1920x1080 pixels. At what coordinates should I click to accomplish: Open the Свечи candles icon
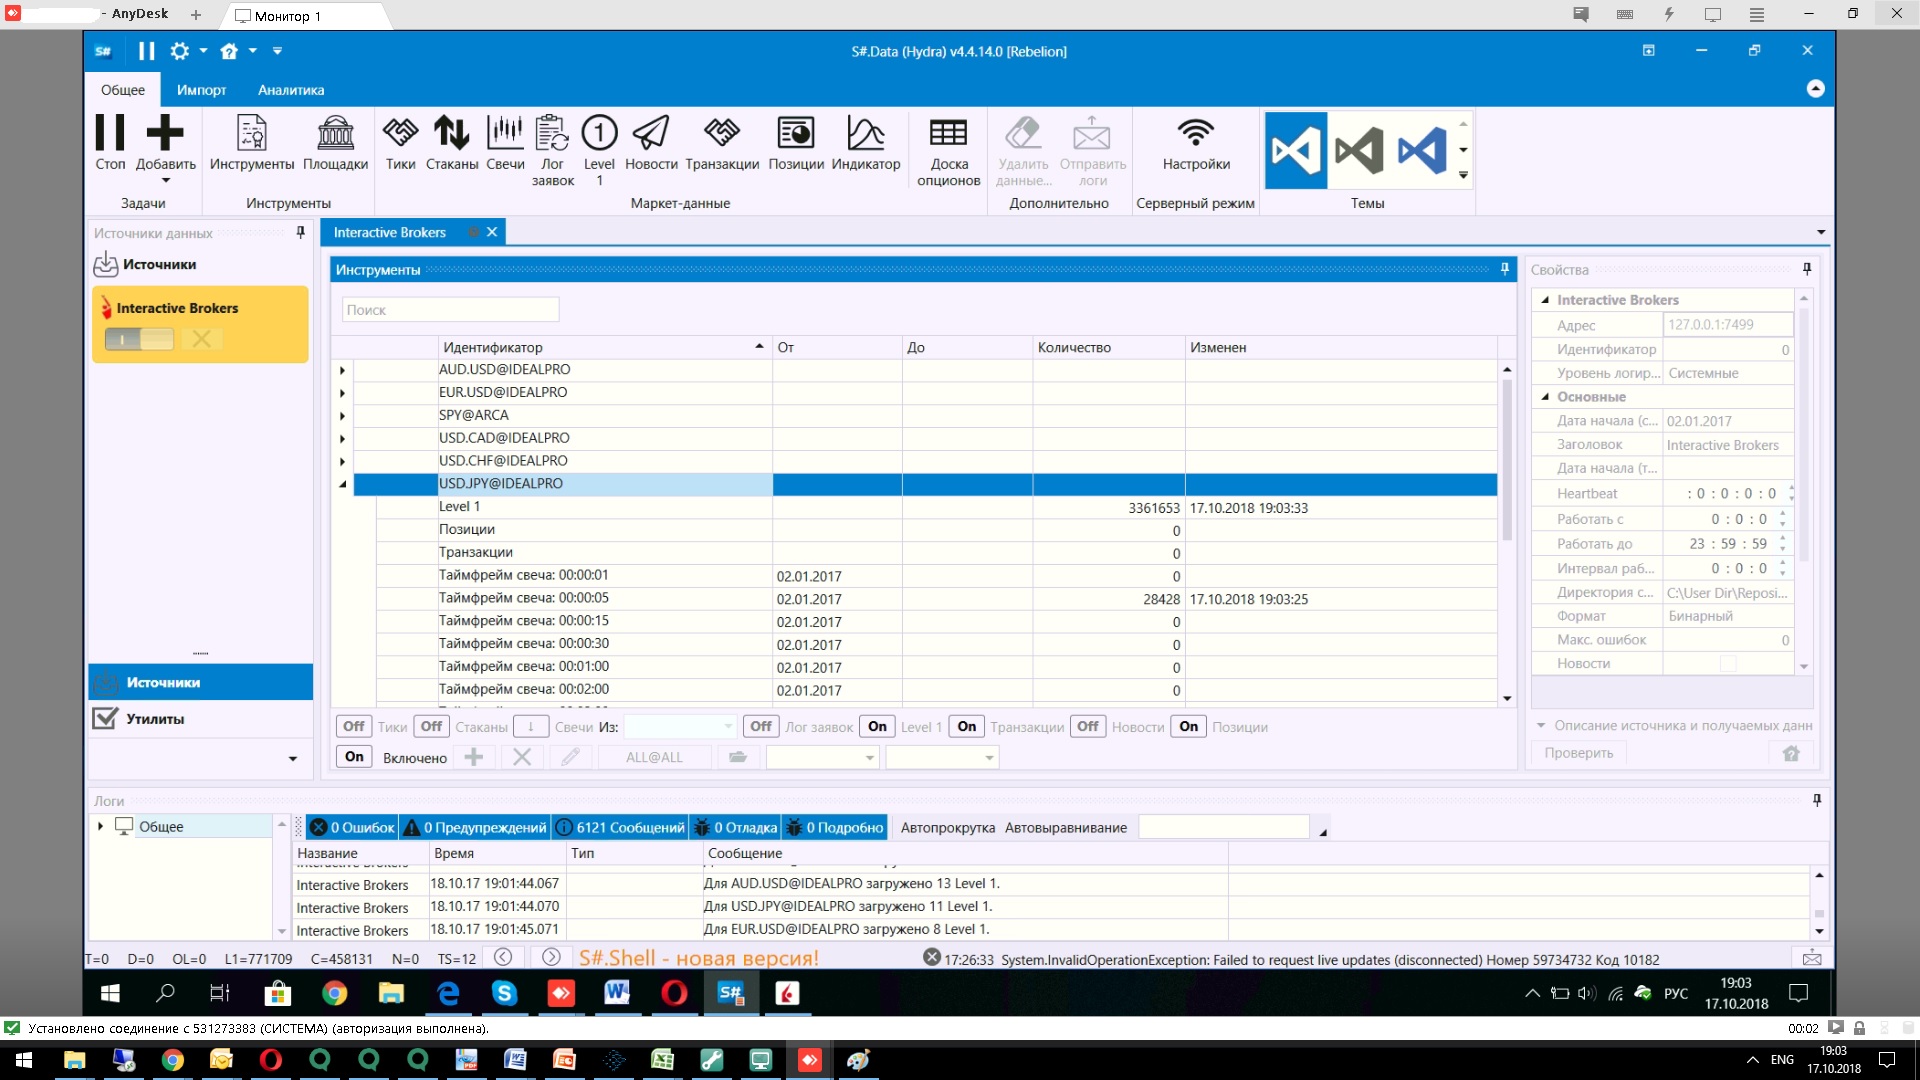point(505,133)
